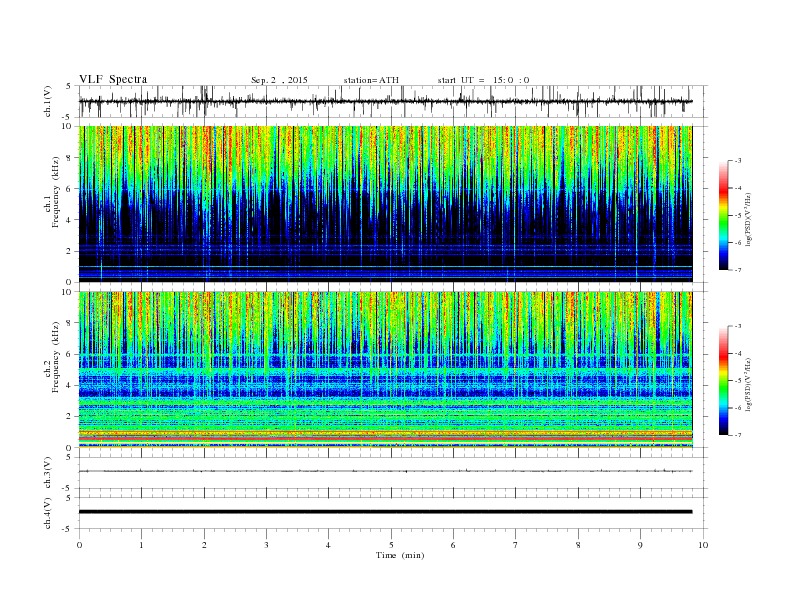Click the 'station=ATH' label
792x612 pixels.
pyautogui.click(x=371, y=80)
